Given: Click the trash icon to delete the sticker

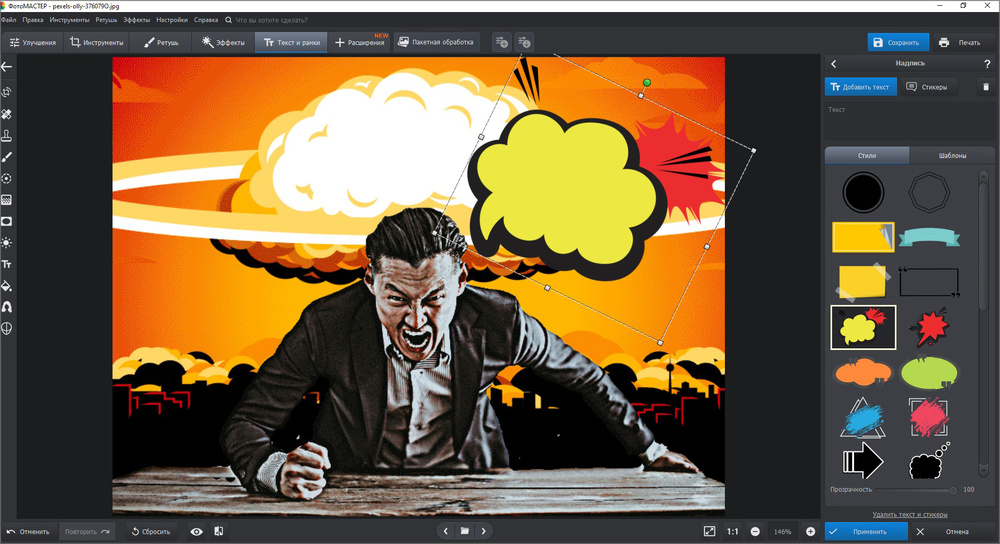Looking at the screenshot, I should [x=985, y=87].
